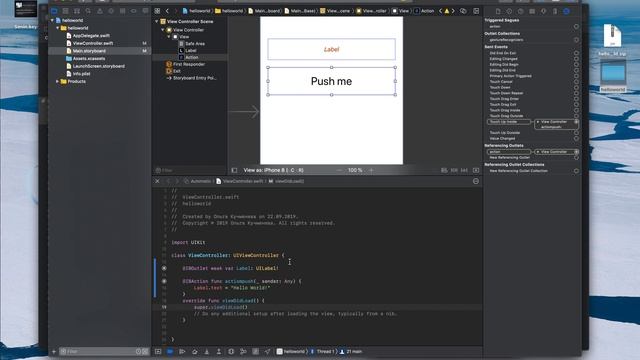Select LaunchScreen.storyboard in the navigator
Image resolution: width=640 pixels, height=360 pixels.
click(x=98, y=66)
